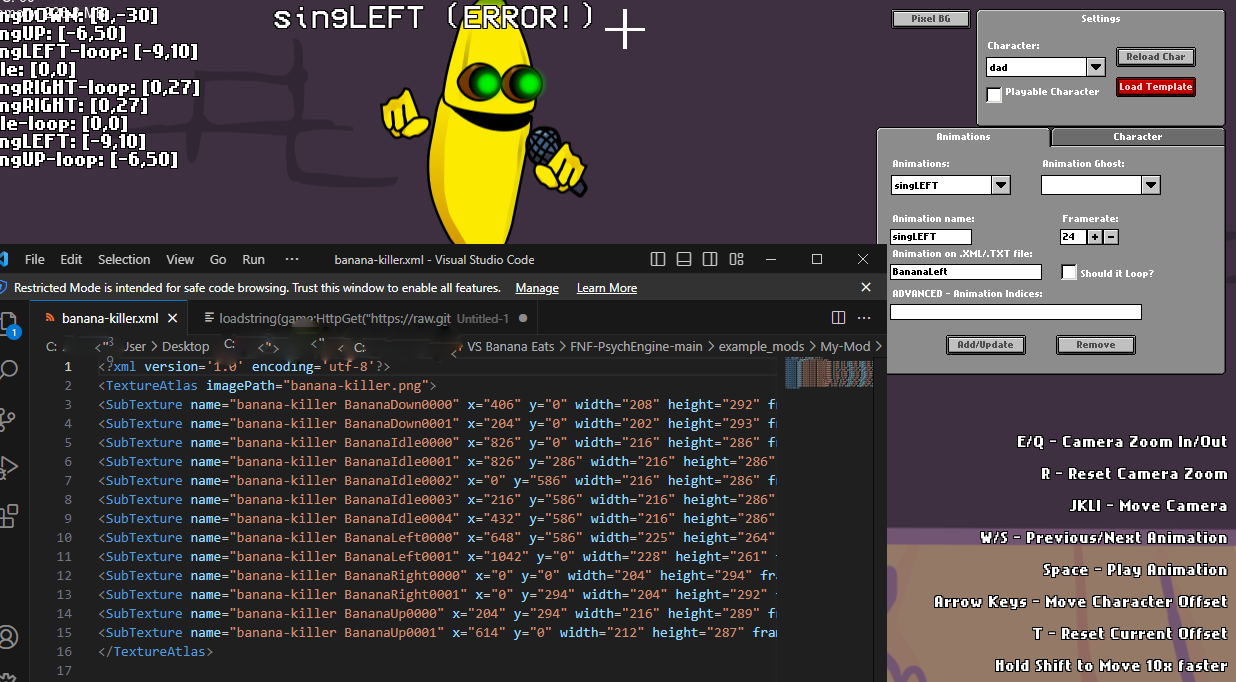Open the Customize Layout icon in title bar
This screenshot has width=1236, height=682.
(x=737, y=259)
